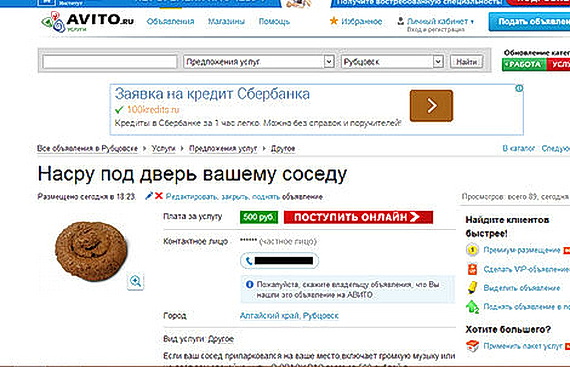Click the Премиум размещение coin icon
This screenshot has height=367, width=570.
pyautogui.click(x=472, y=250)
